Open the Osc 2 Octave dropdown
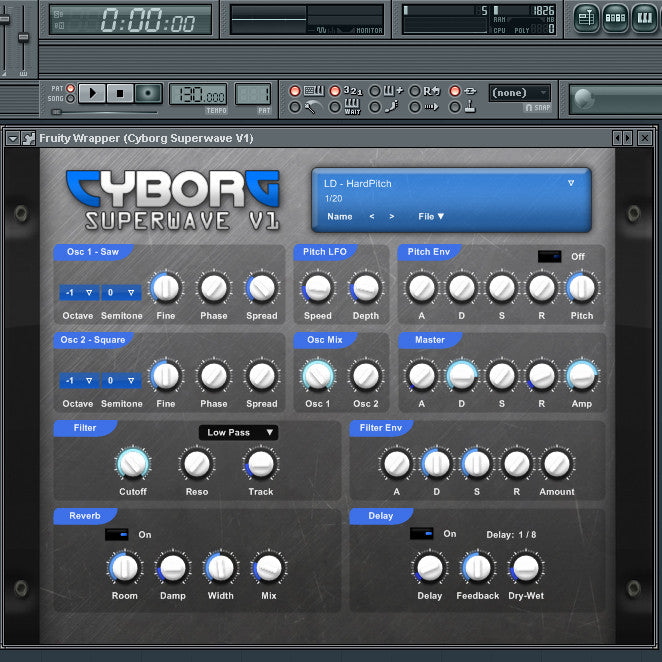Screen dimensions: 662x662 [79, 380]
